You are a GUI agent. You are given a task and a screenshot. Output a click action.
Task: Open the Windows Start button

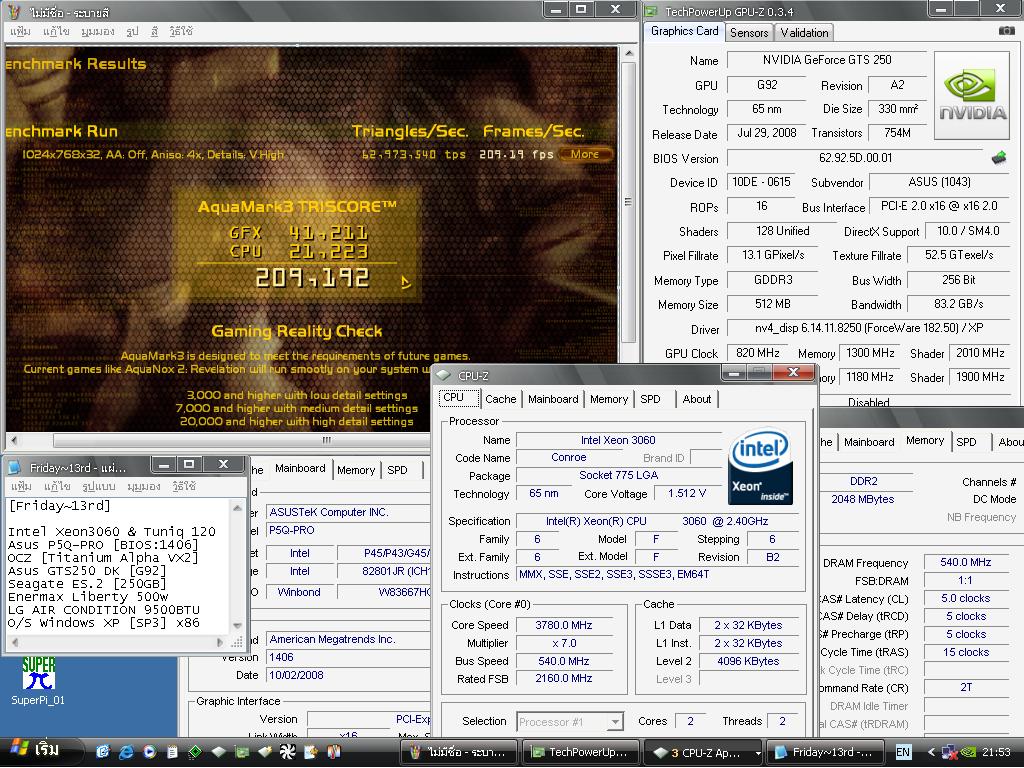(34, 750)
